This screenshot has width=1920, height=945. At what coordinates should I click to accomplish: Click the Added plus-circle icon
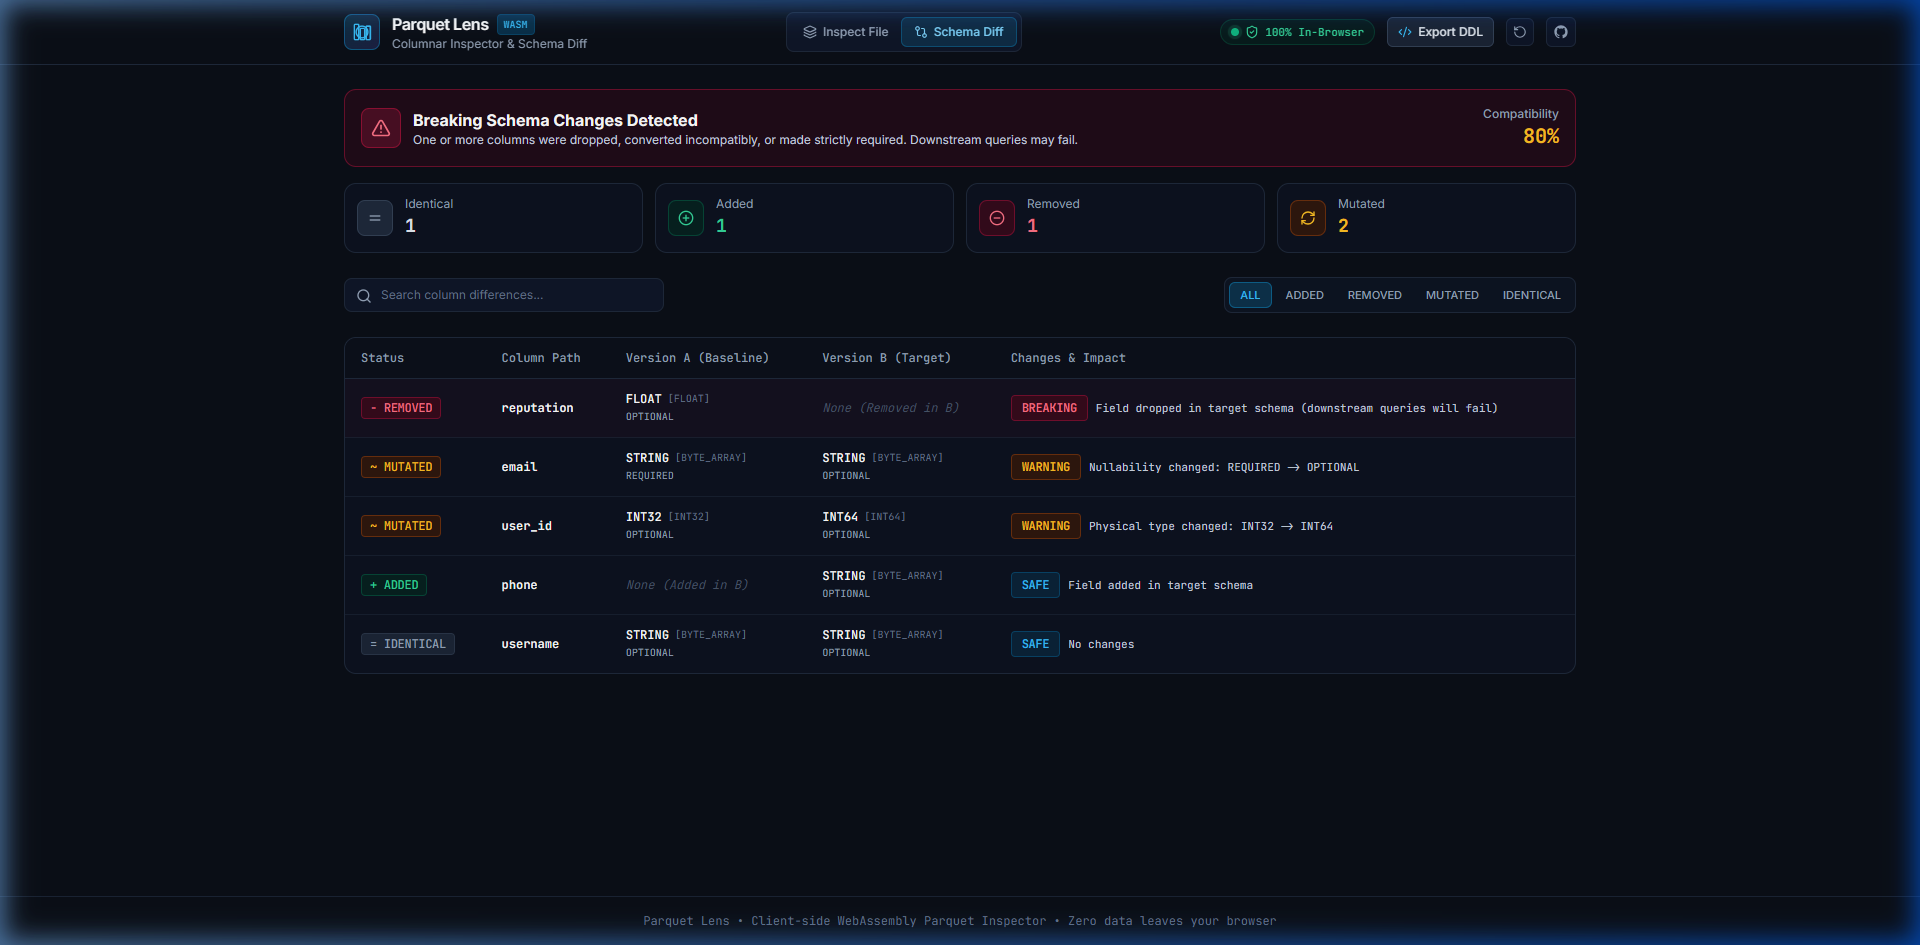(x=686, y=218)
